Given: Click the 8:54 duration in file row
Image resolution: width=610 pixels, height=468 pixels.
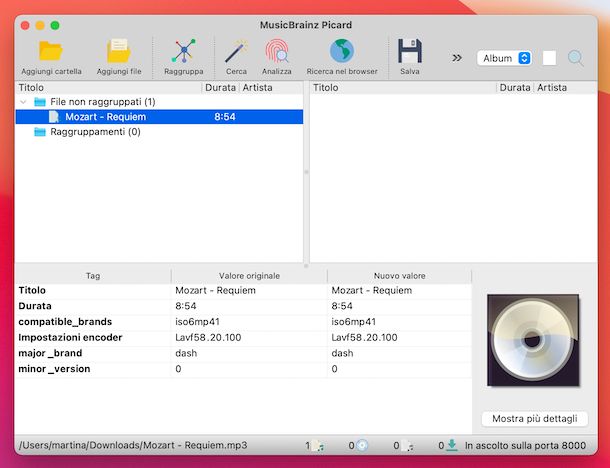Looking at the screenshot, I should tap(225, 117).
